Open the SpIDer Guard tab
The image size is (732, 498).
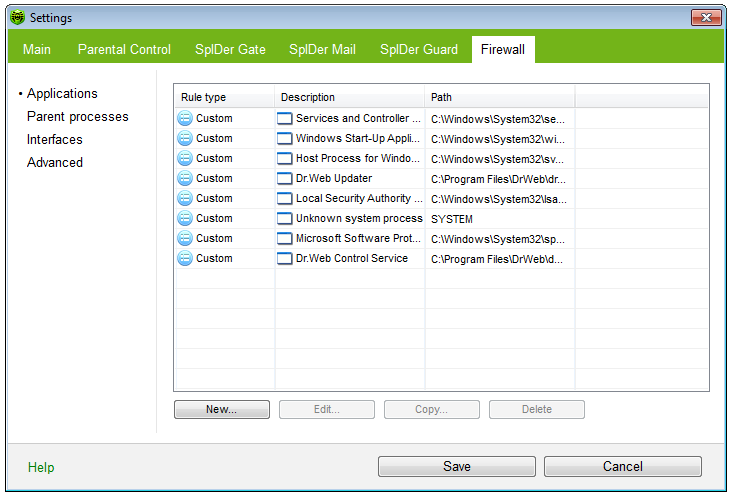click(x=419, y=49)
